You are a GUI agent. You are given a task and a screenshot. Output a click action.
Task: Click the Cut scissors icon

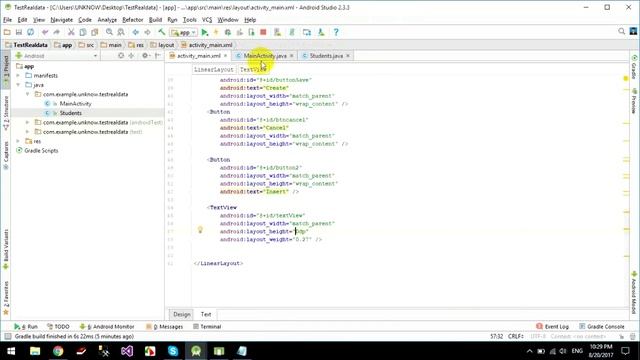(71, 32)
